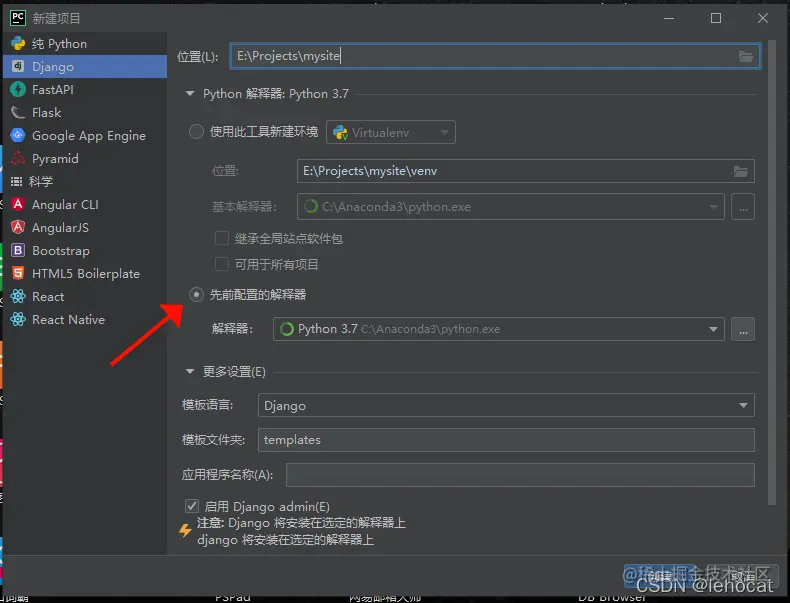790x603 pixels.
Task: Maximize the 新建项目 dialog
Action: pyautogui.click(x=716, y=18)
